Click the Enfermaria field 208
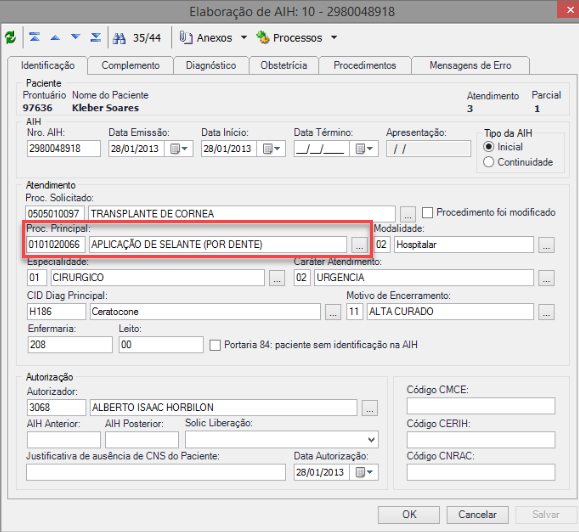Image resolution: width=579 pixels, height=532 pixels. (70, 344)
